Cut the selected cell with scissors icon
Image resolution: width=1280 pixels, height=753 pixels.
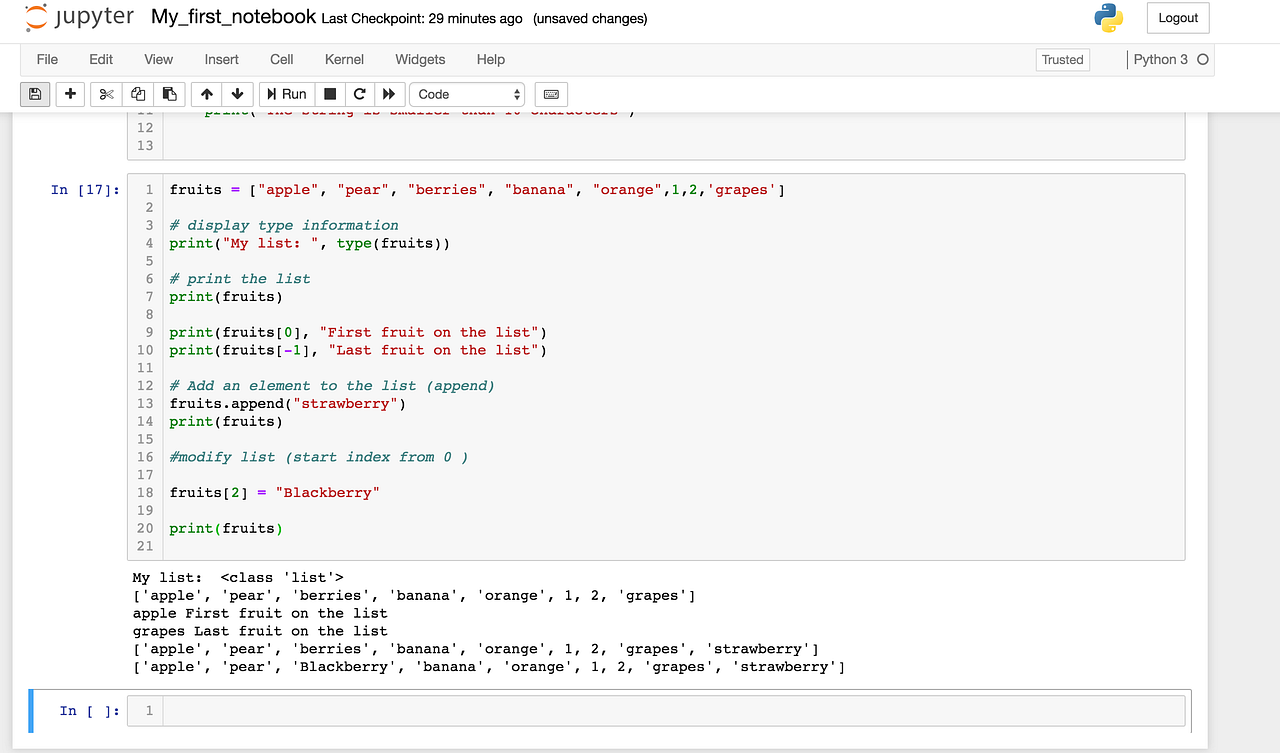tap(105, 93)
